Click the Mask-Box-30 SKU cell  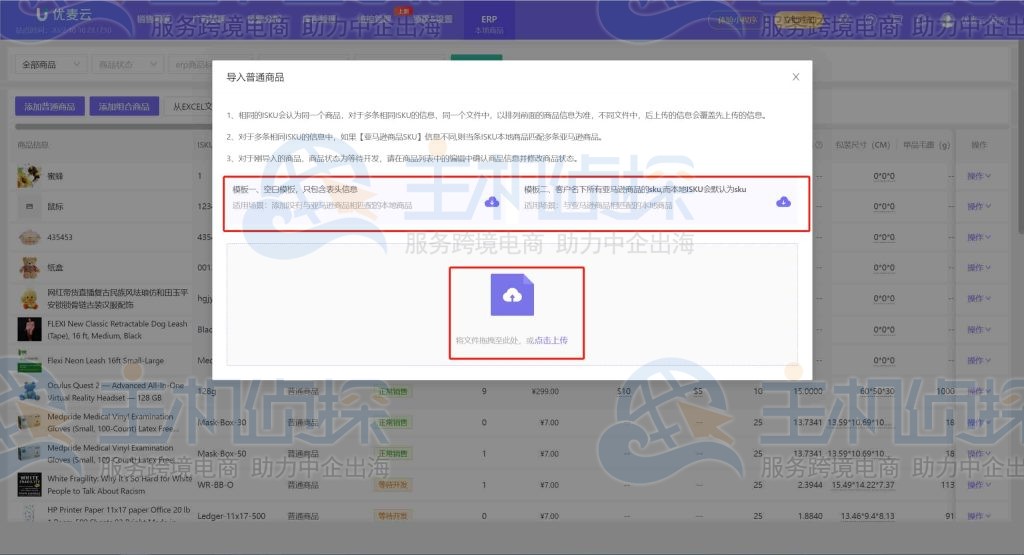(x=221, y=422)
